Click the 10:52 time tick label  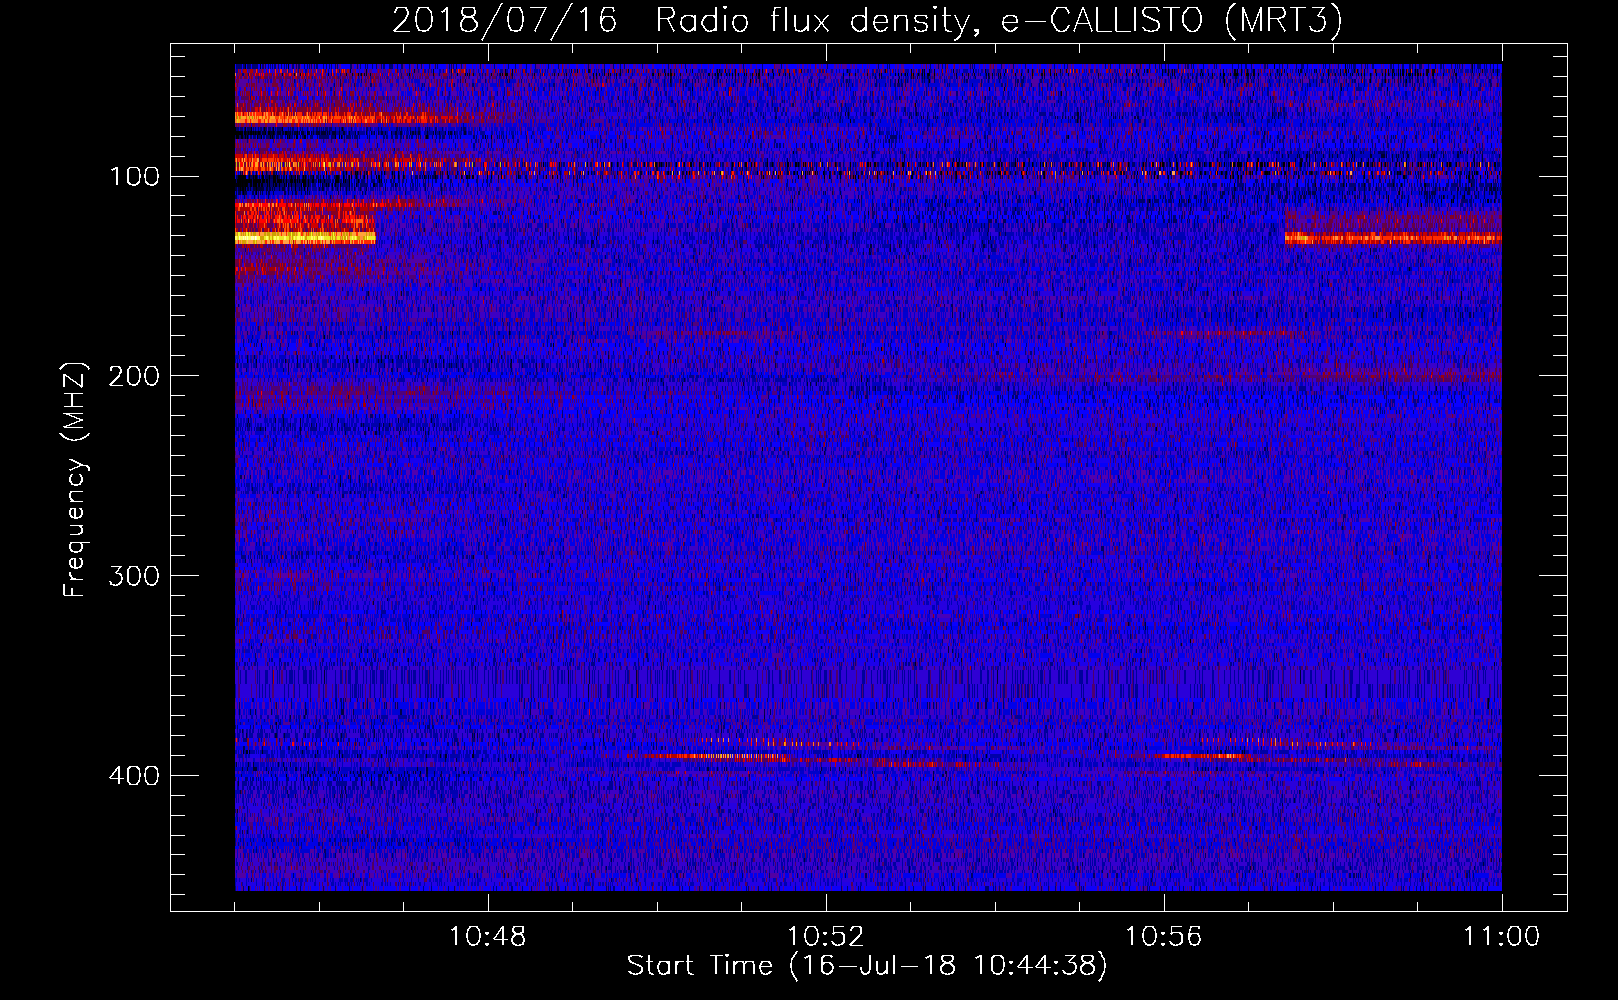[825, 937]
